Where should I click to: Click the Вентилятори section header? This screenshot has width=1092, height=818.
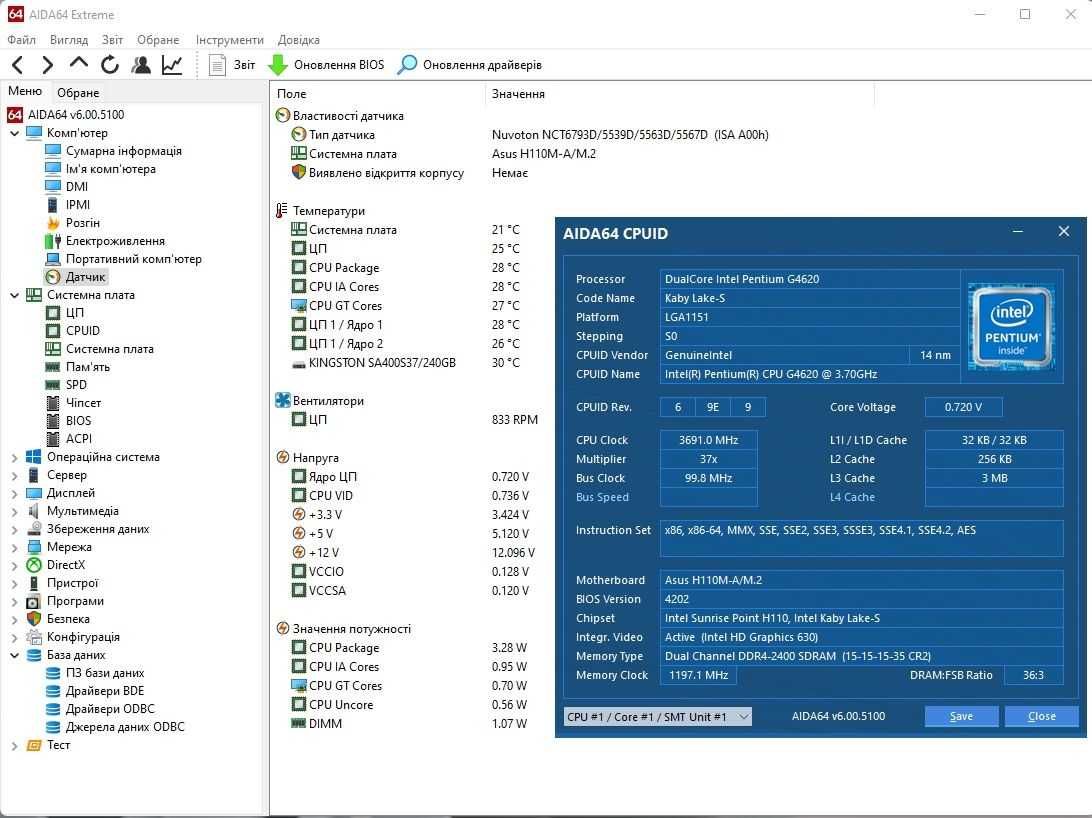tap(320, 401)
